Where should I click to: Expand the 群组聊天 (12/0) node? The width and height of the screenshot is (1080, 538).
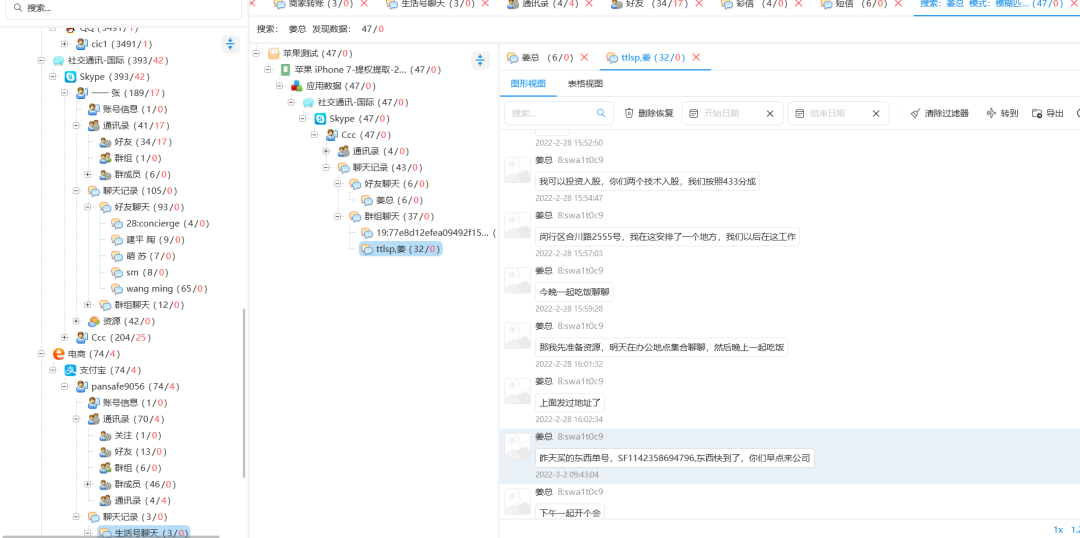tap(87, 304)
